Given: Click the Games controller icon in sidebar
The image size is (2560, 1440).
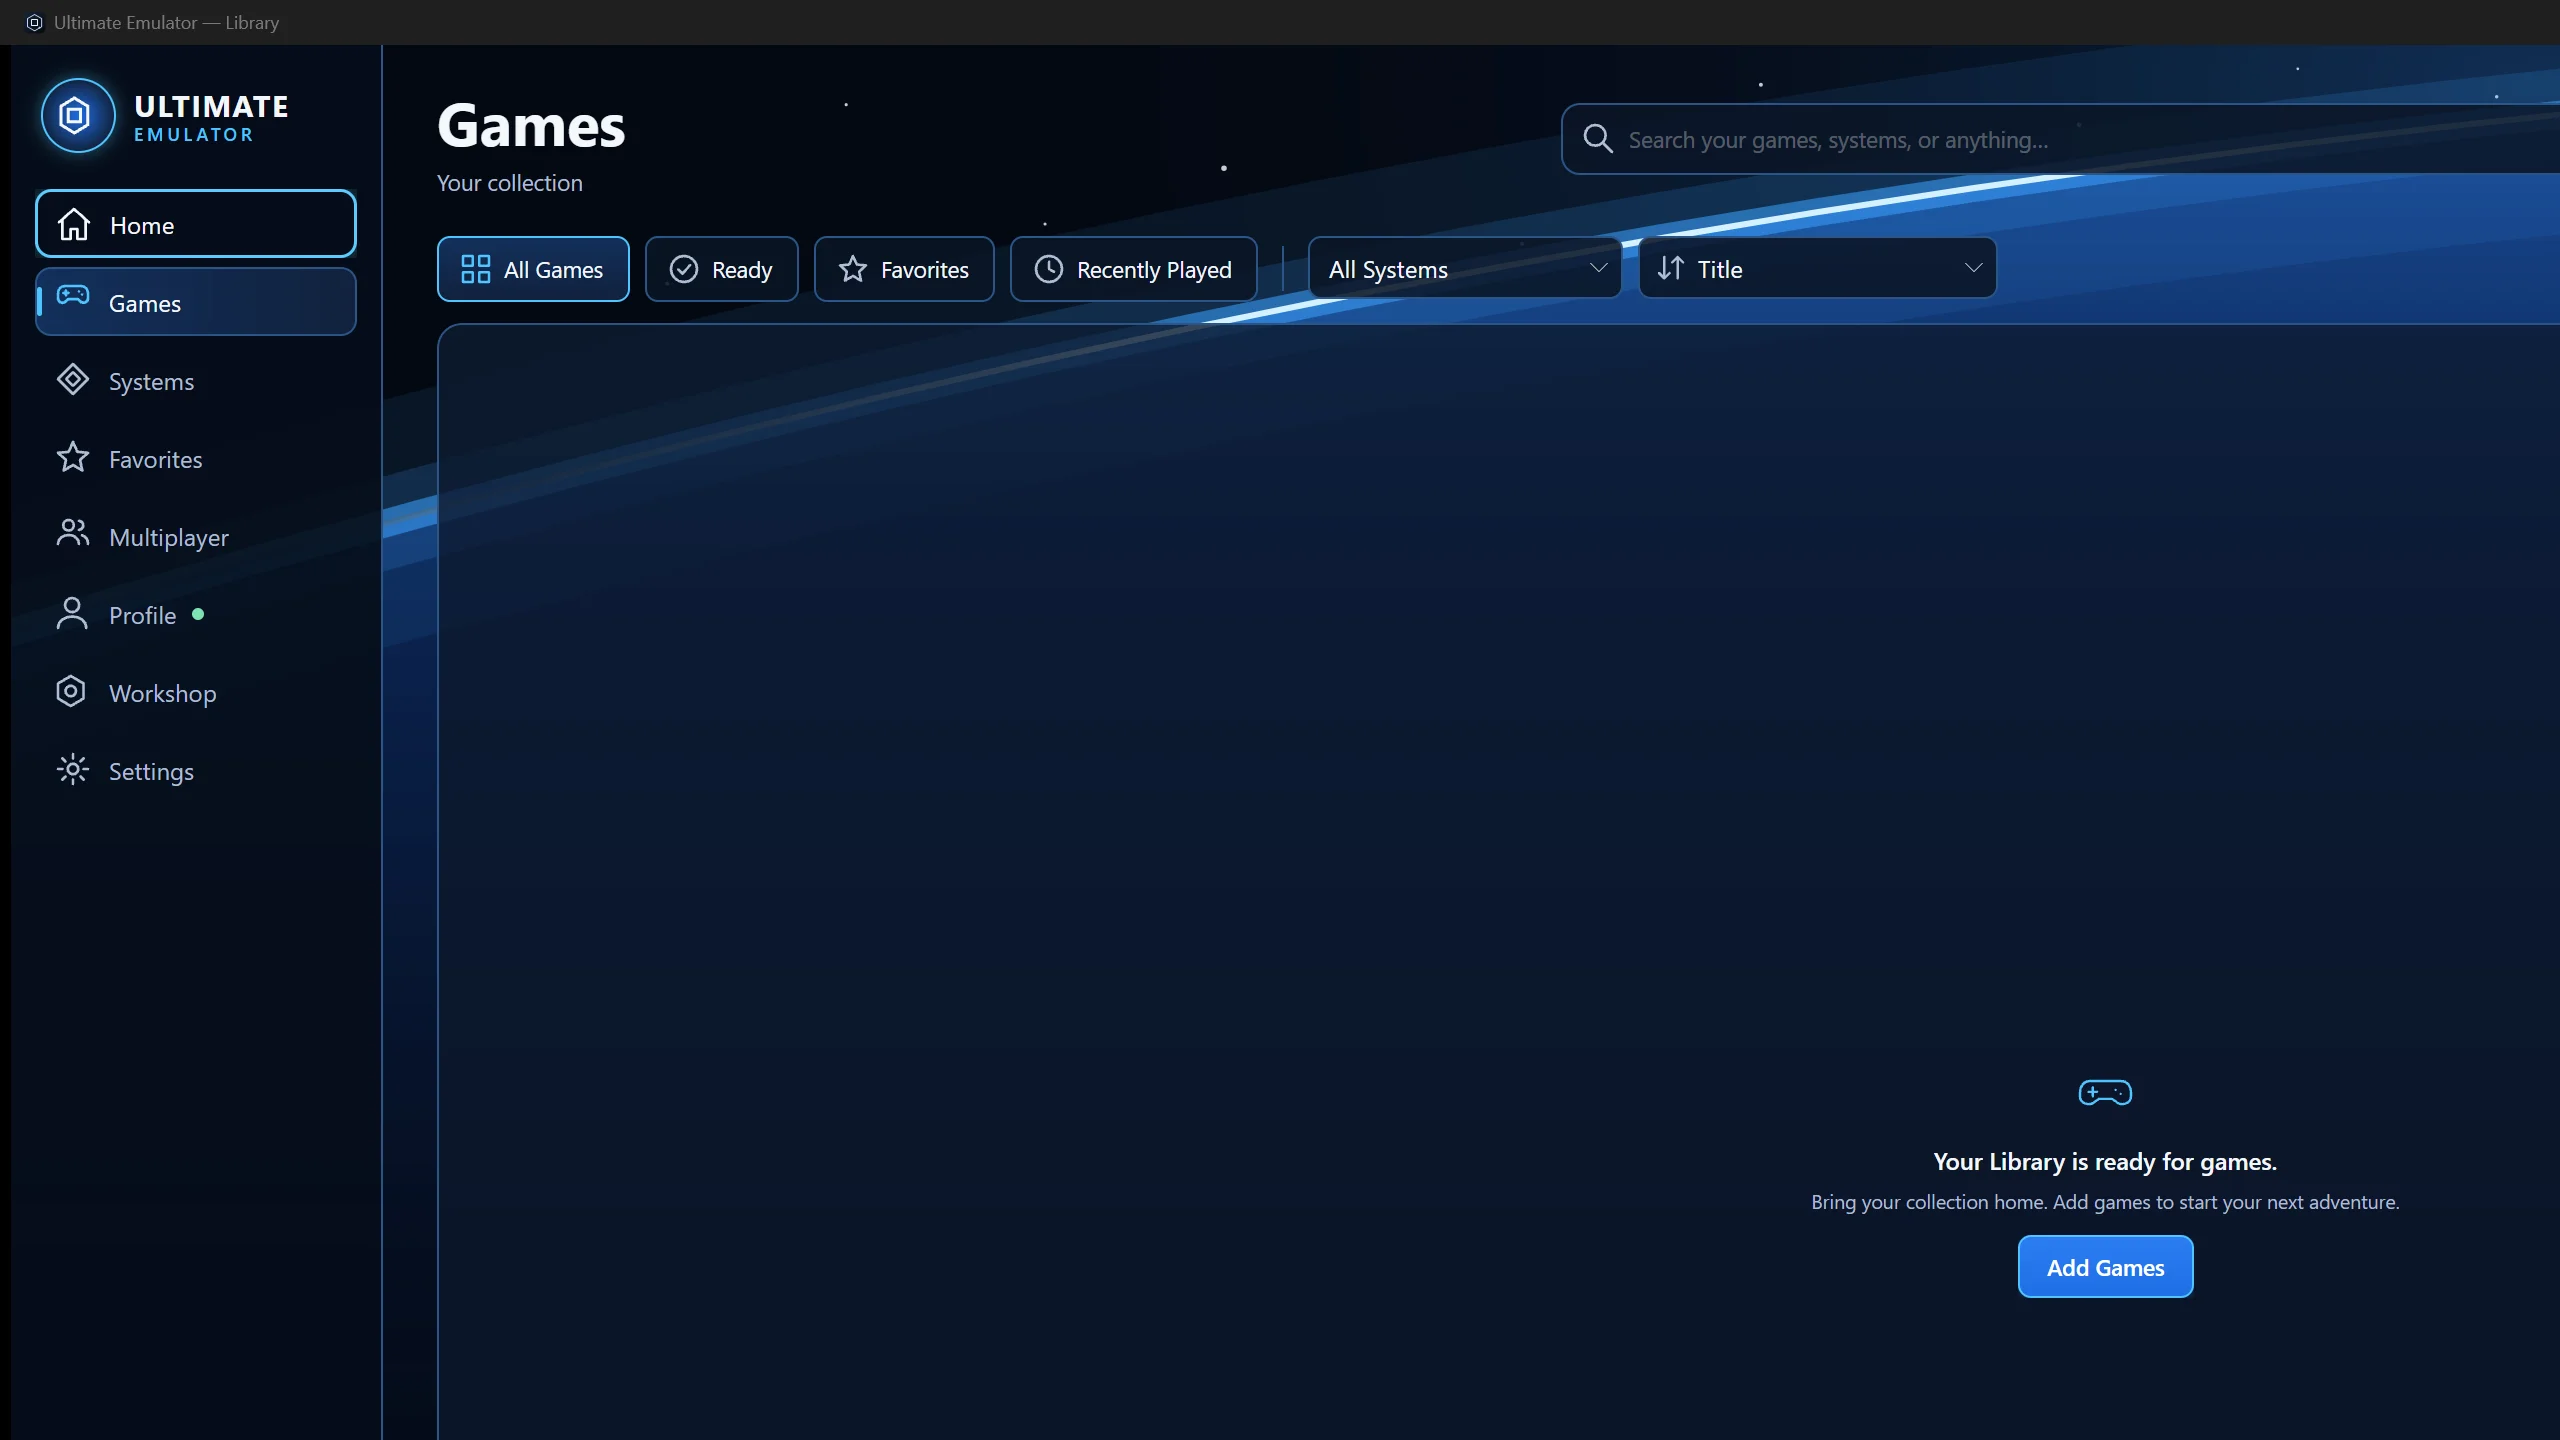Looking at the screenshot, I should 73,295.
